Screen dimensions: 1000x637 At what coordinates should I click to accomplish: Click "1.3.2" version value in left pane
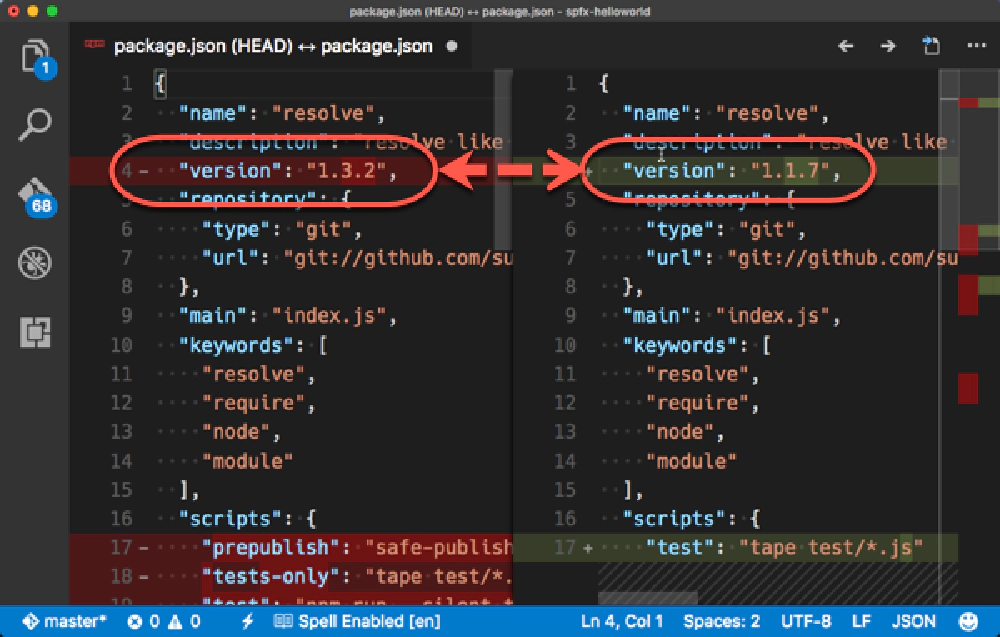(x=346, y=171)
